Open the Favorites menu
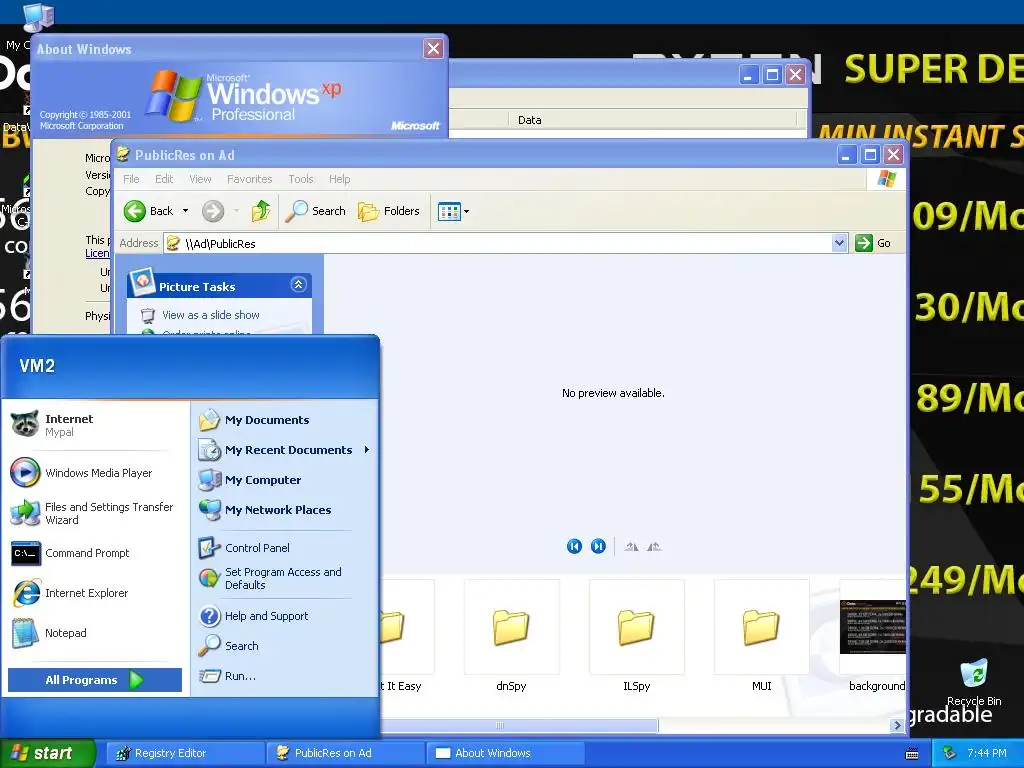This screenshot has width=1024, height=768. (x=249, y=179)
